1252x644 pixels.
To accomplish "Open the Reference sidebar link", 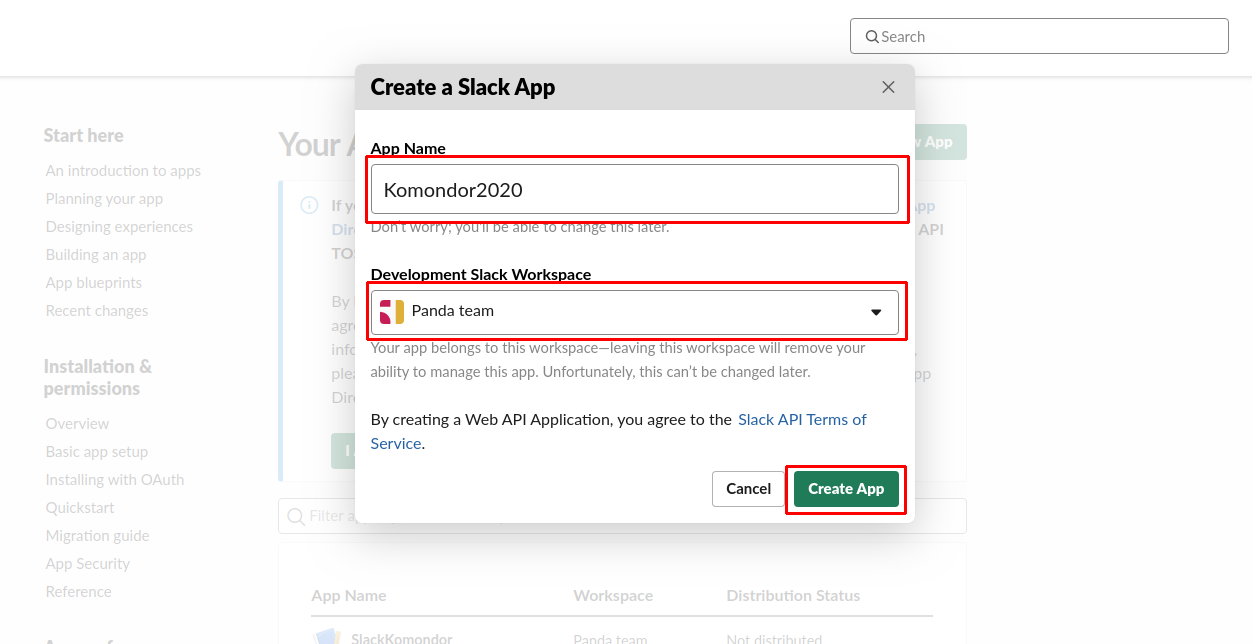I will [78, 592].
